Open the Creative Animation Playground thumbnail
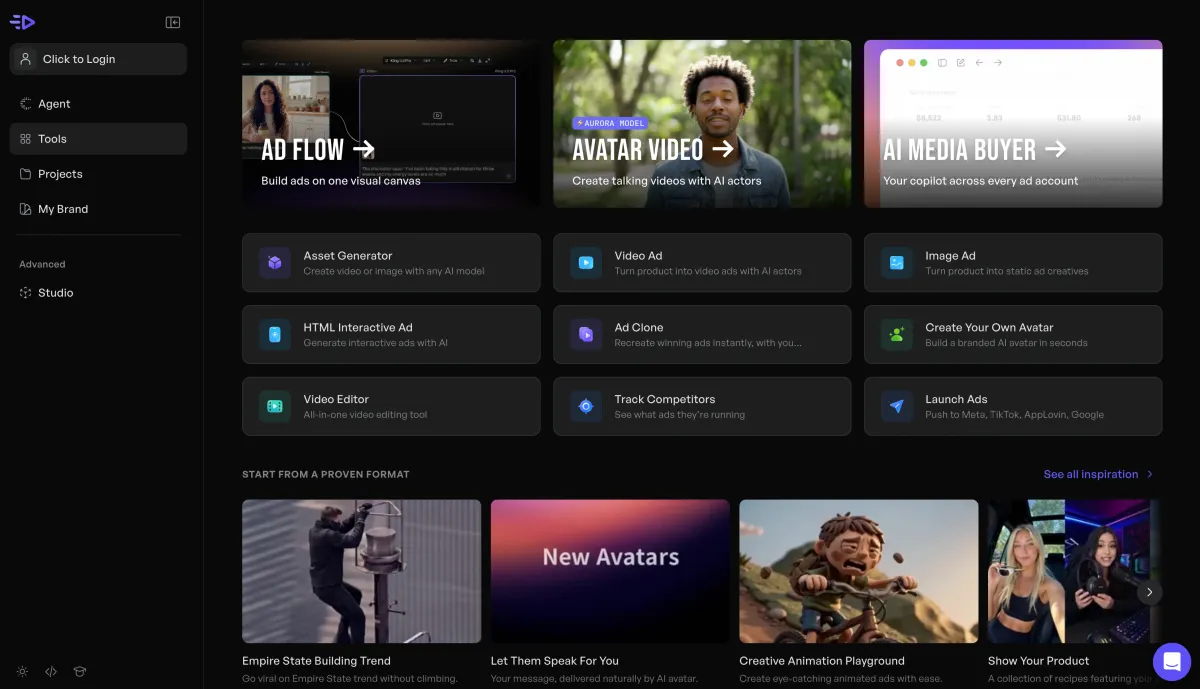 [x=858, y=571]
